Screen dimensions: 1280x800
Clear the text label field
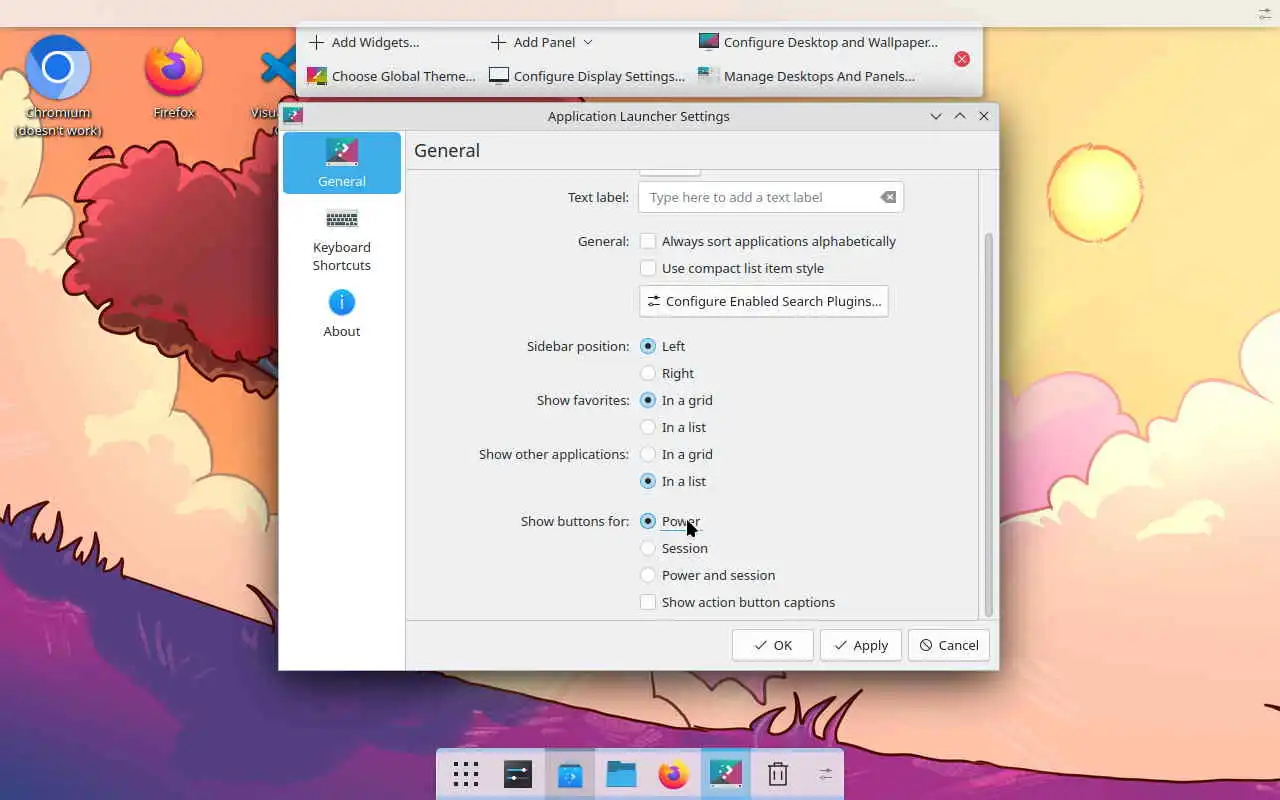(x=888, y=197)
